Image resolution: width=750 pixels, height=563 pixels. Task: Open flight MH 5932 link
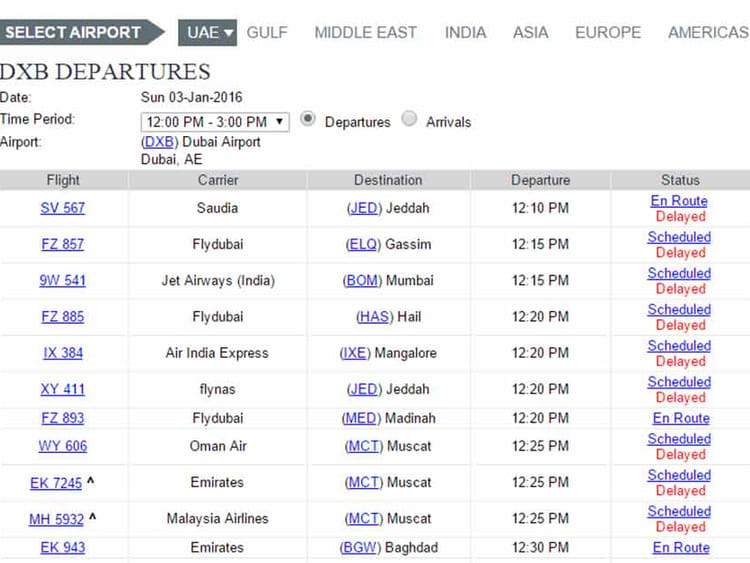[56, 519]
